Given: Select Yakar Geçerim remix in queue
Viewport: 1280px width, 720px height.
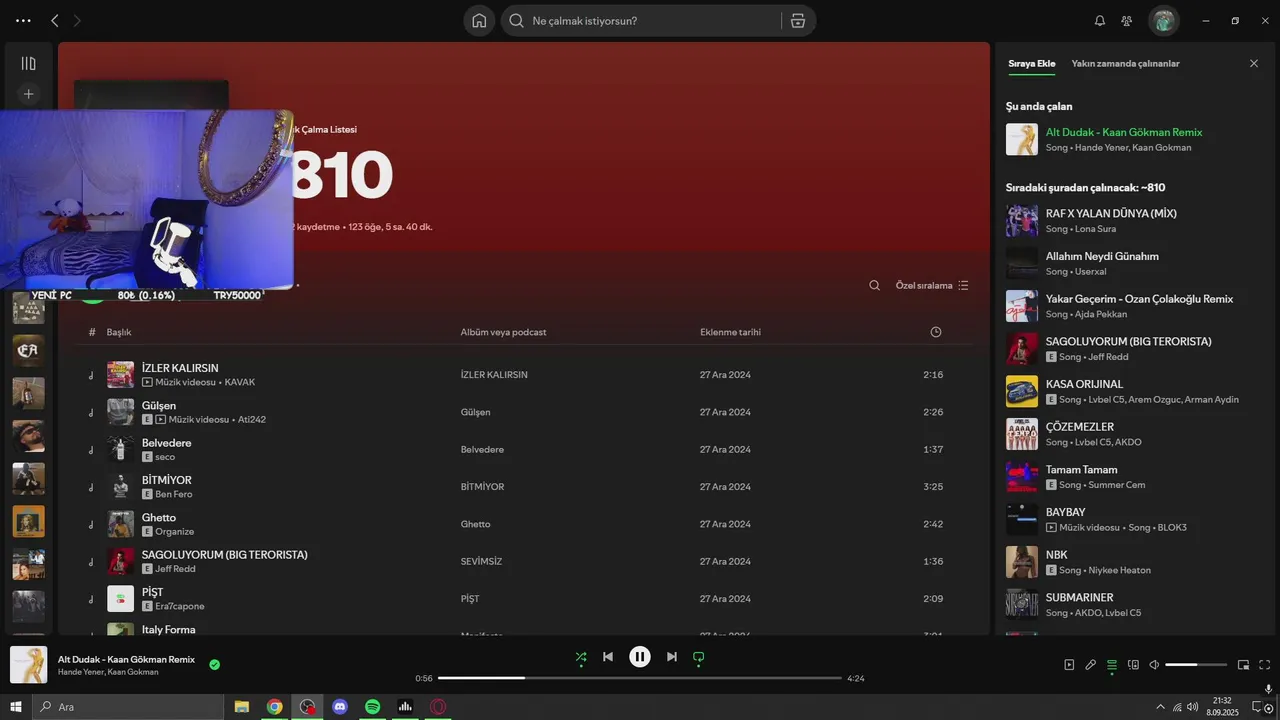Looking at the screenshot, I should [x=1132, y=306].
